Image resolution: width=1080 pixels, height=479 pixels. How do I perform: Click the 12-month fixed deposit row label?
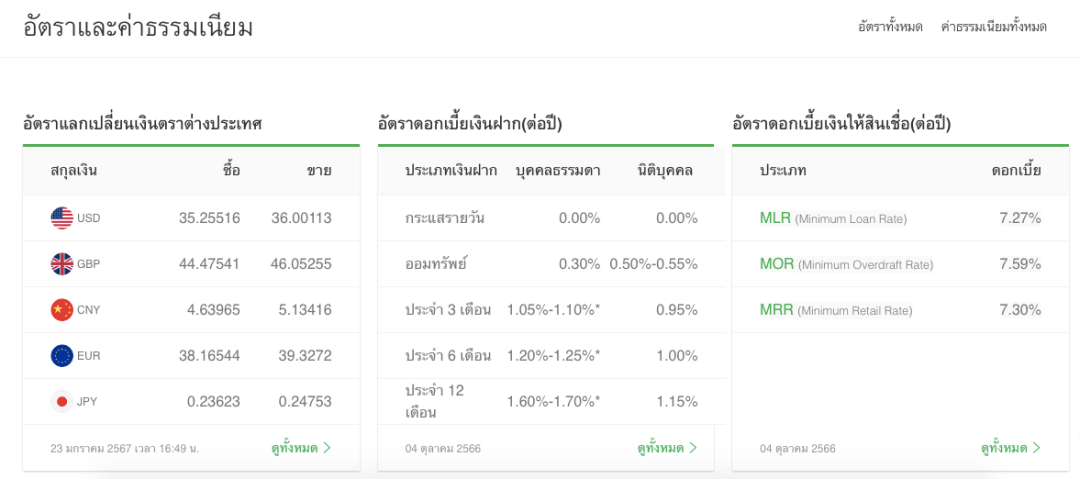click(x=435, y=401)
